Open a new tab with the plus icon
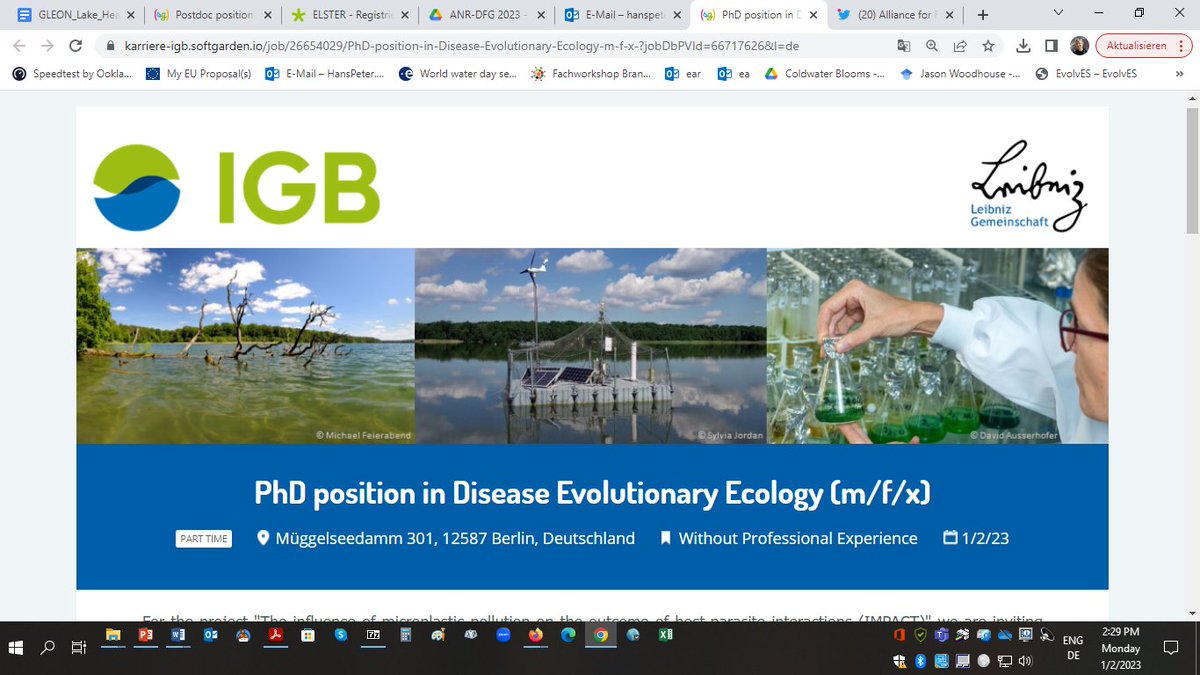The image size is (1200, 675). 982,16
